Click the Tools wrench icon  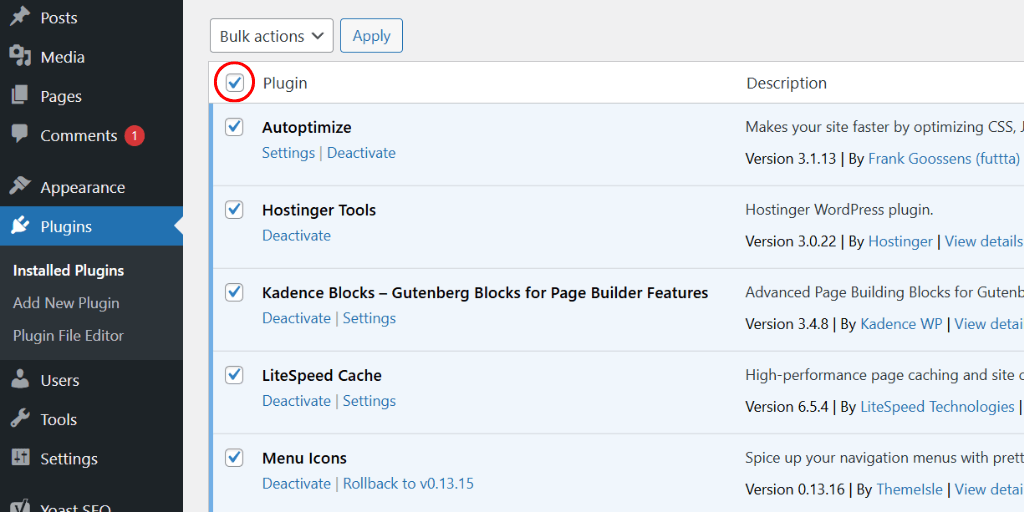pos(20,419)
